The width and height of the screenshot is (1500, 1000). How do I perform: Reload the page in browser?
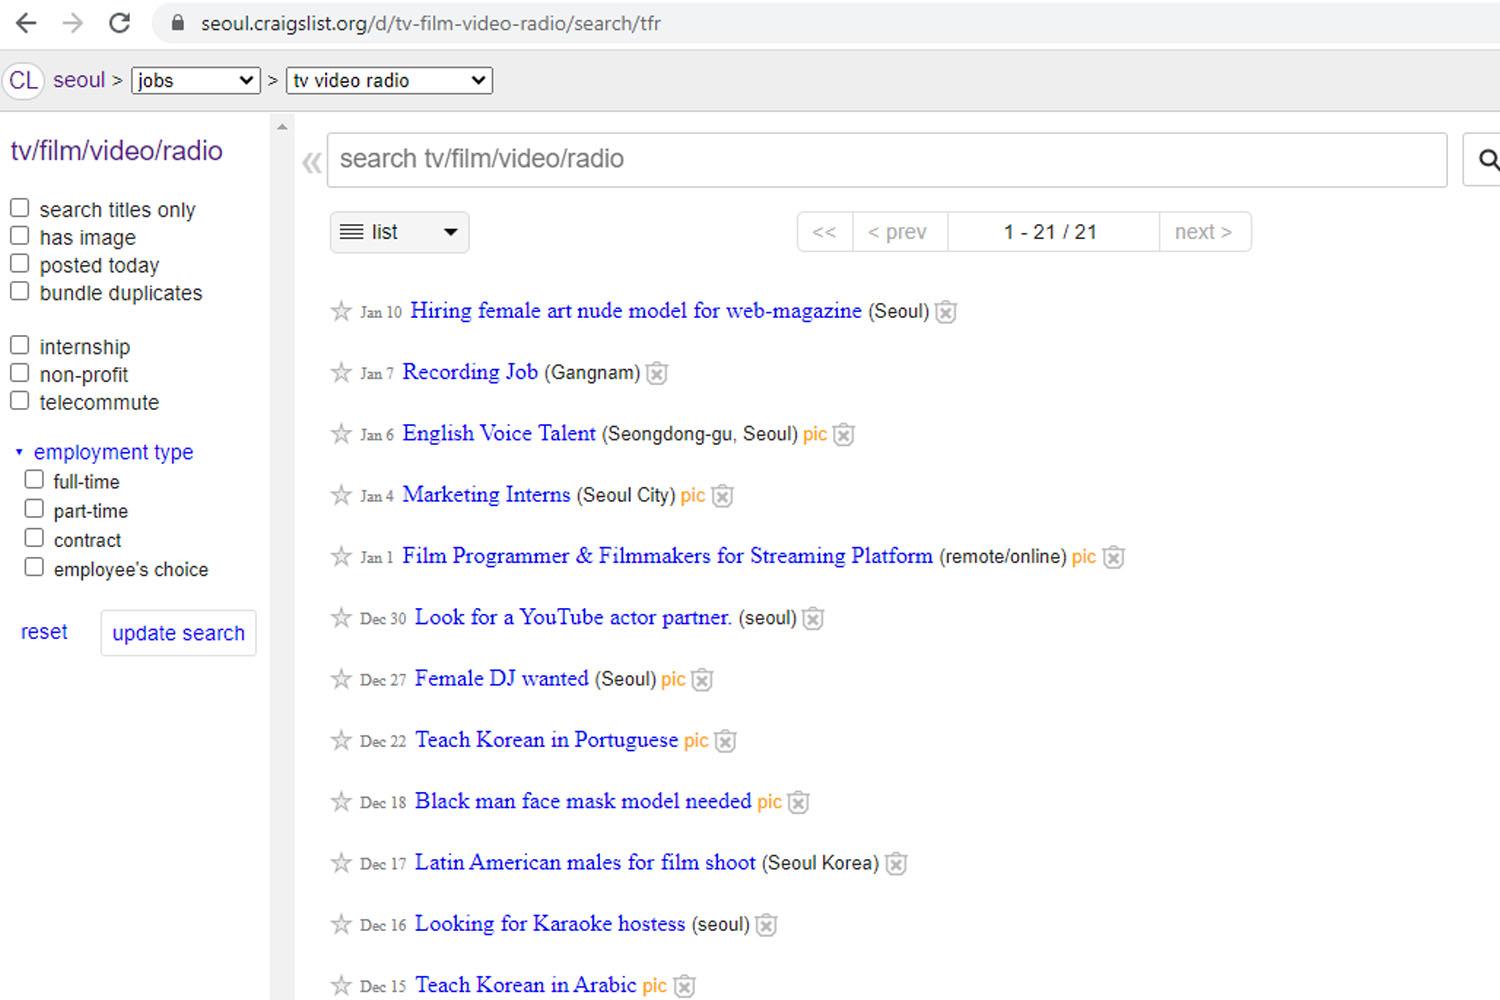(x=119, y=23)
